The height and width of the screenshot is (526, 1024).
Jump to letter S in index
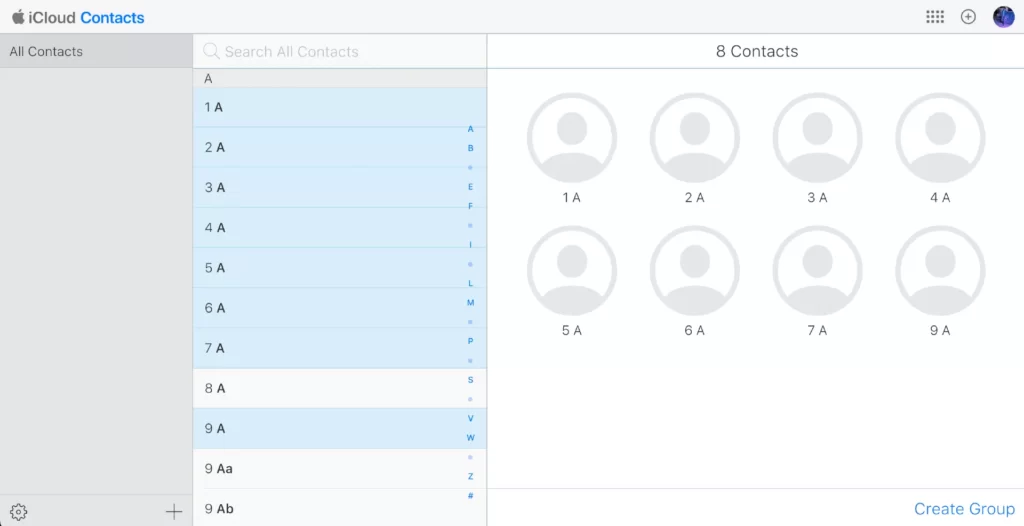(x=470, y=380)
